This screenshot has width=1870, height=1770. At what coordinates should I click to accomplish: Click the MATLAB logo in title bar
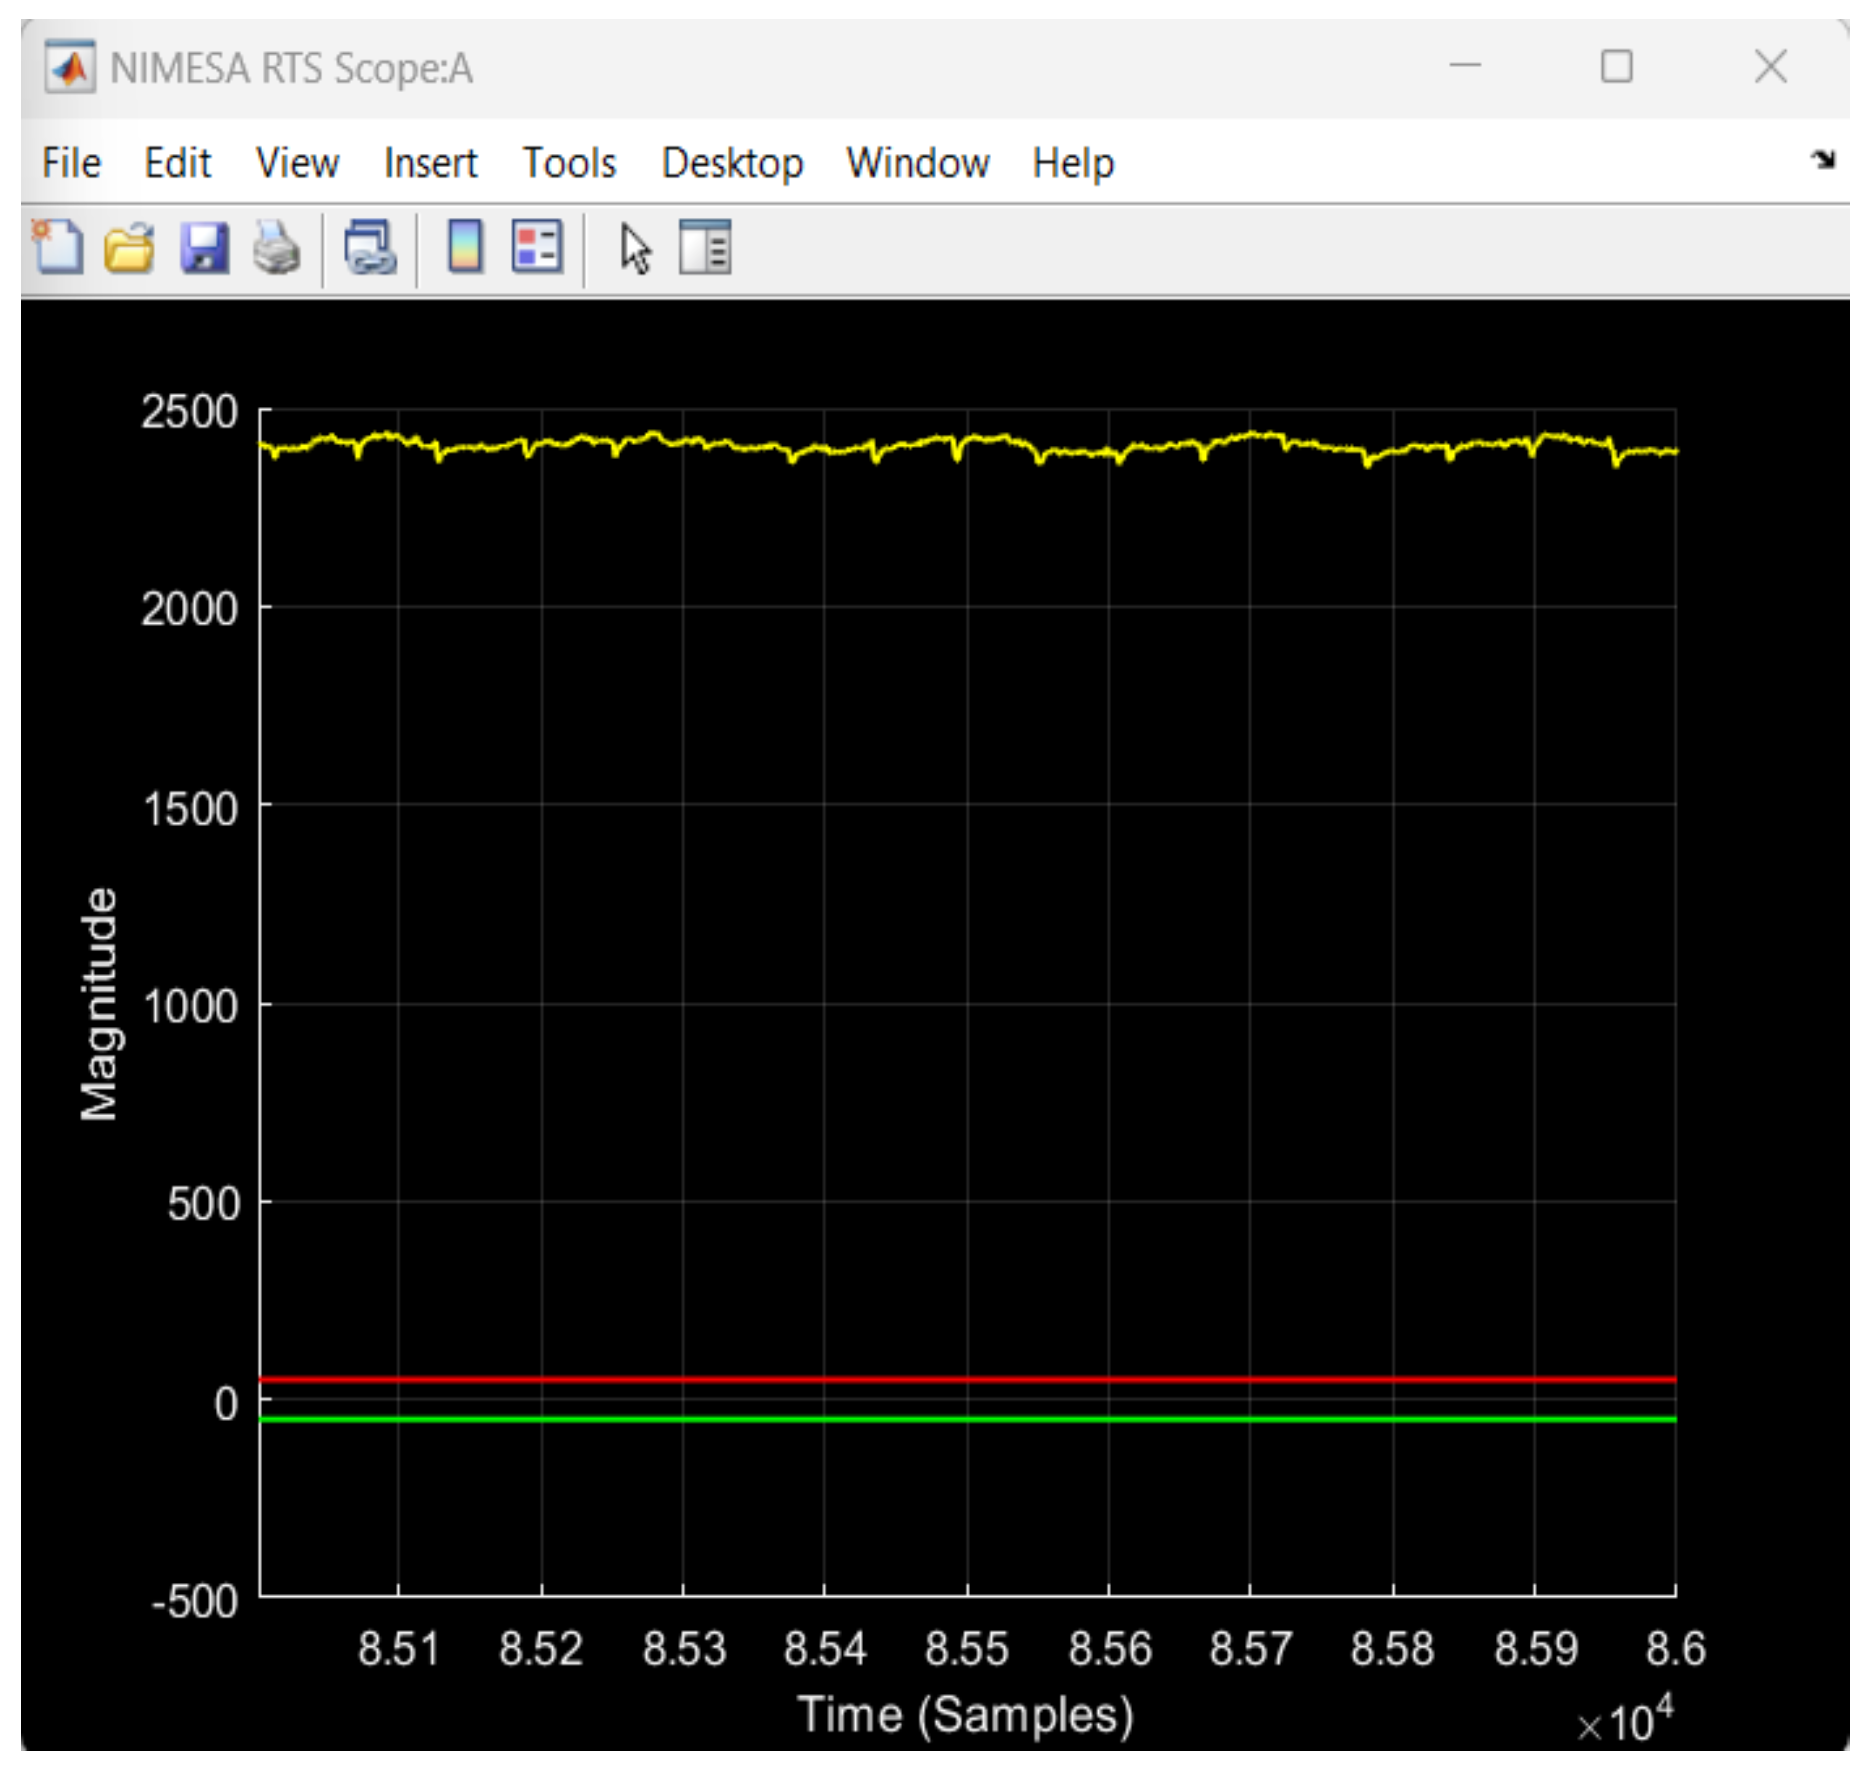(69, 67)
